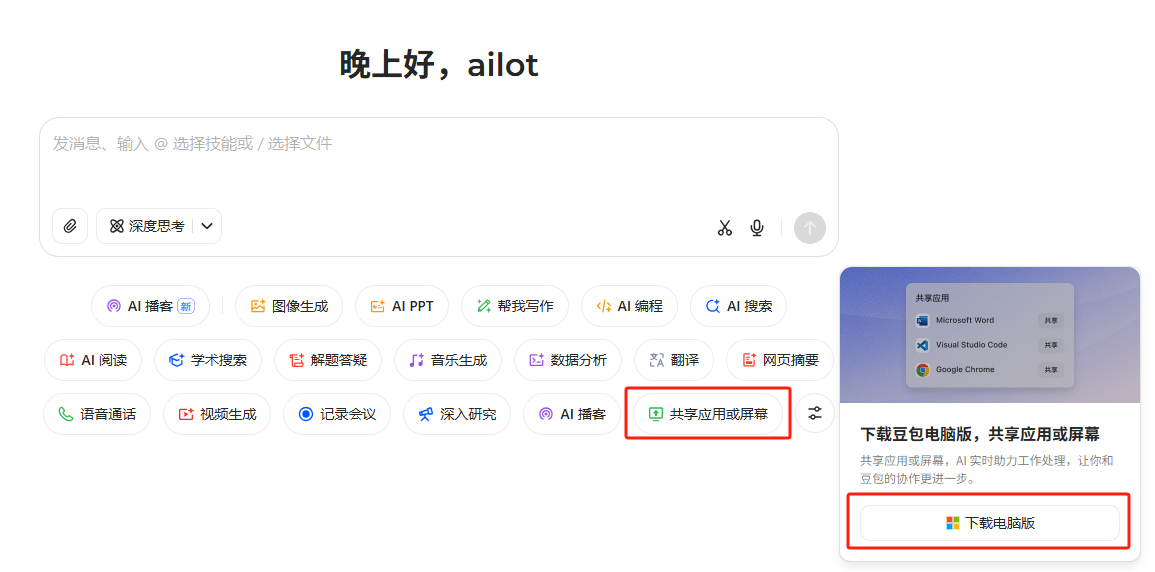Viewport: 1155px width, 572px height.
Task: Select the 图像生成 image generation skill
Action: pyautogui.click(x=289, y=306)
